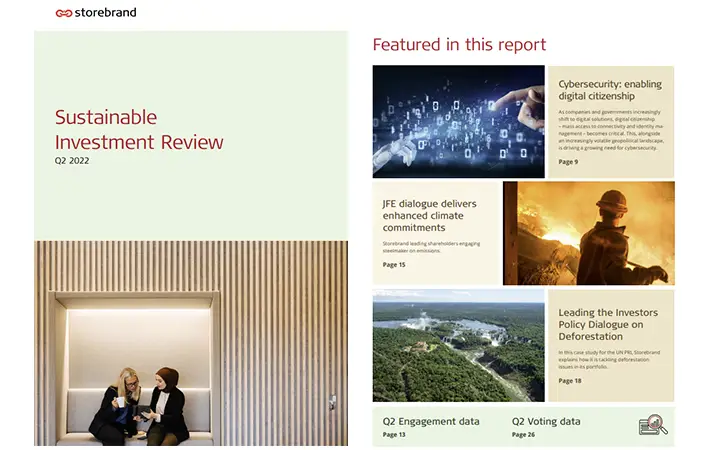720x450 pixels.
Task: Click 'Page 18' under Deforestation
Action: (x=570, y=381)
